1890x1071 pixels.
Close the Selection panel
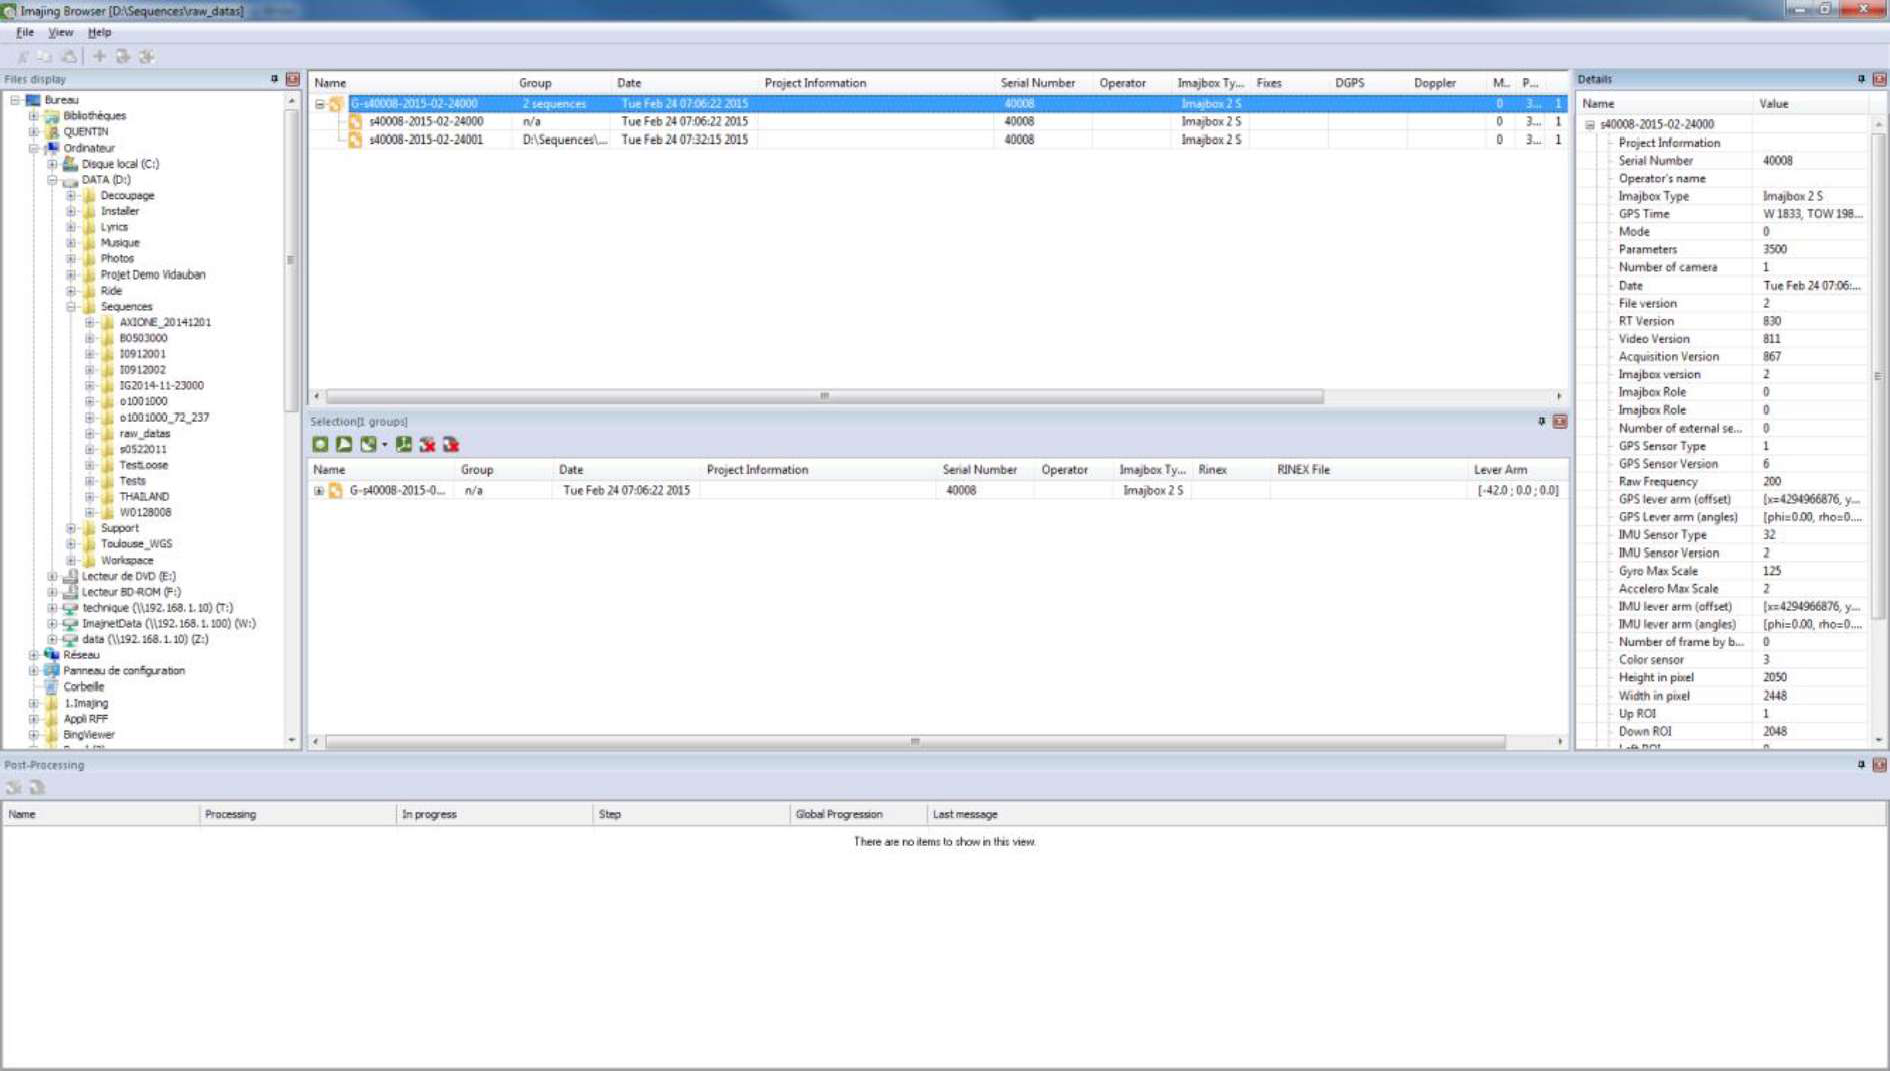click(x=1559, y=421)
